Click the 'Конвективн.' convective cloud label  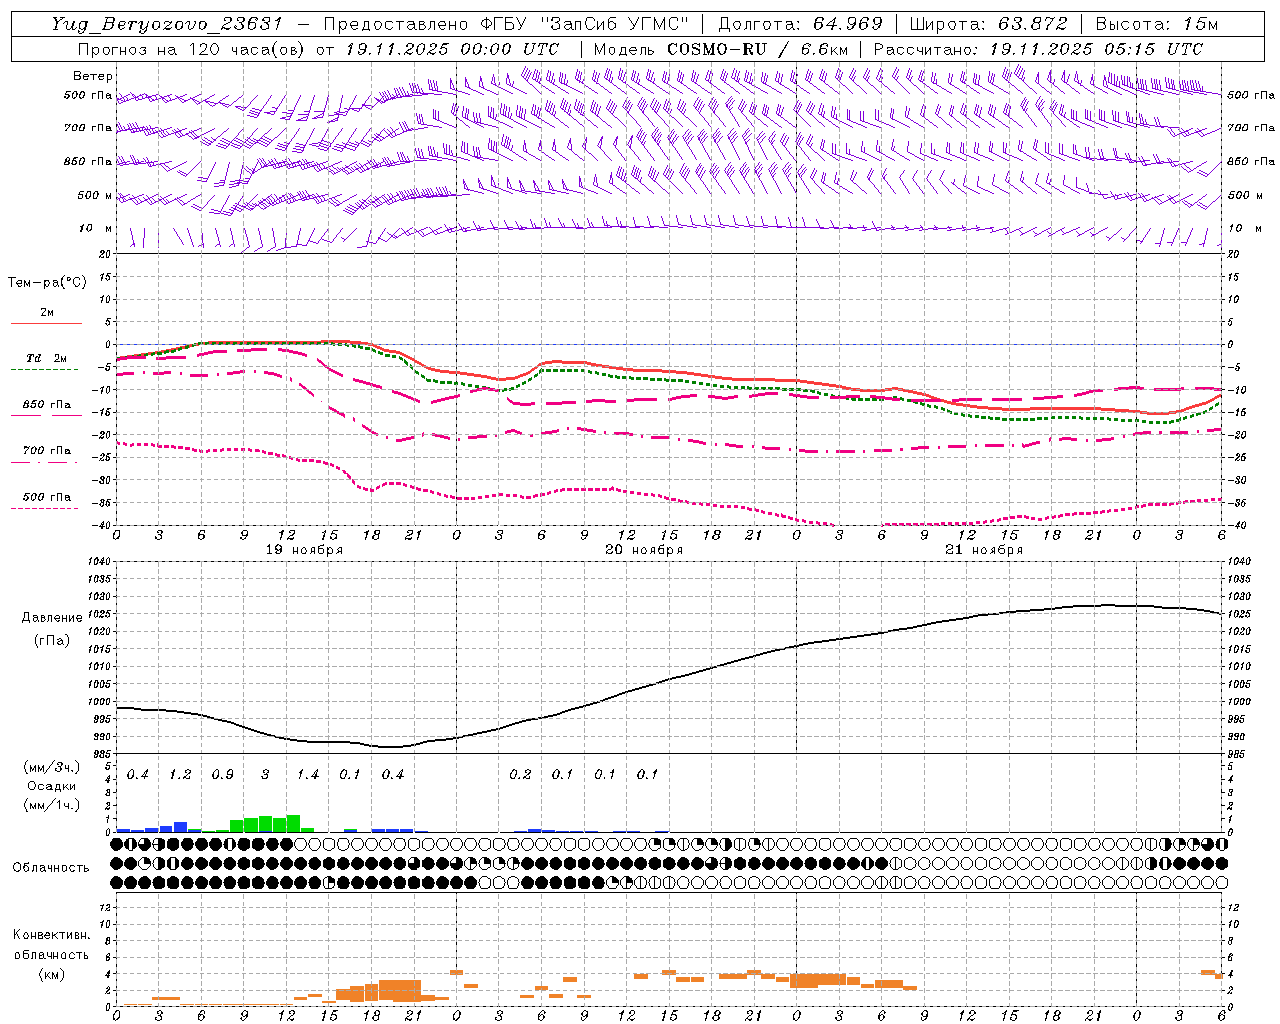tap(51, 936)
